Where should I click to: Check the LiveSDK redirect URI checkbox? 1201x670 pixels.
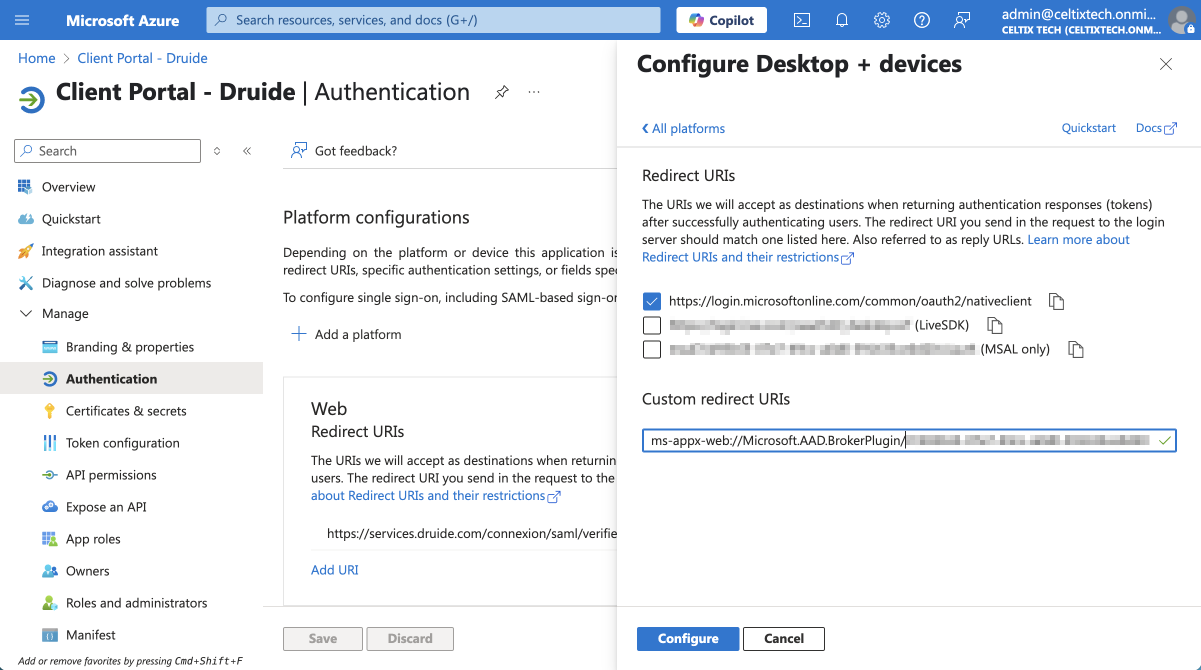point(652,325)
